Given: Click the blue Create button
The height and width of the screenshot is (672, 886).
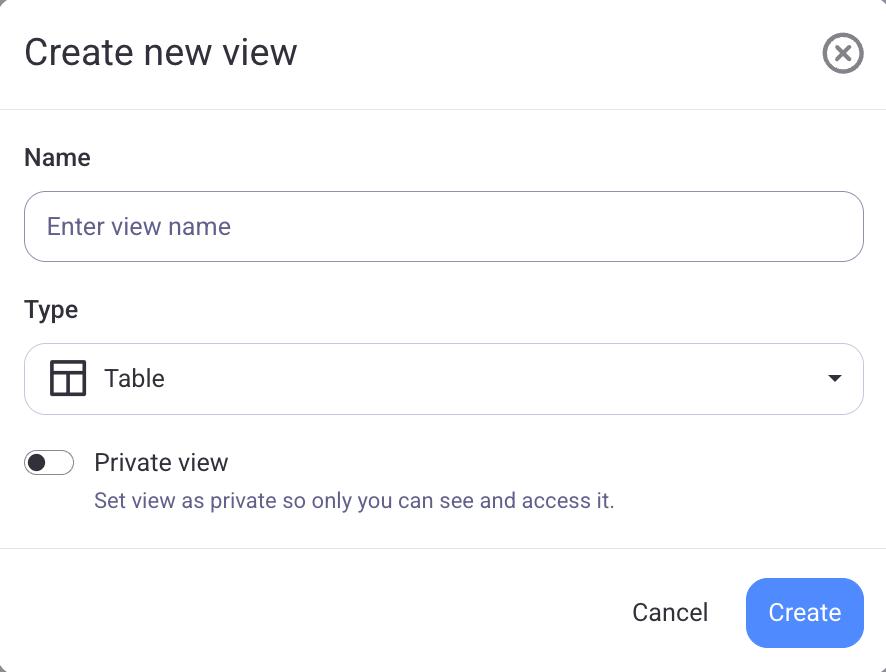Looking at the screenshot, I should click(x=804, y=612).
